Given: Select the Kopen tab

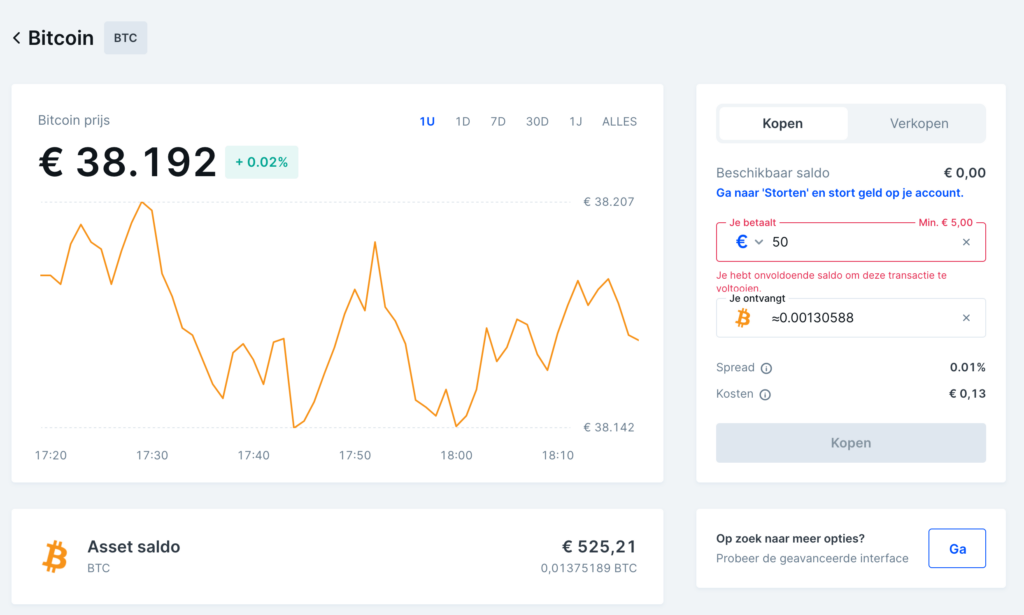Looking at the screenshot, I should point(782,123).
